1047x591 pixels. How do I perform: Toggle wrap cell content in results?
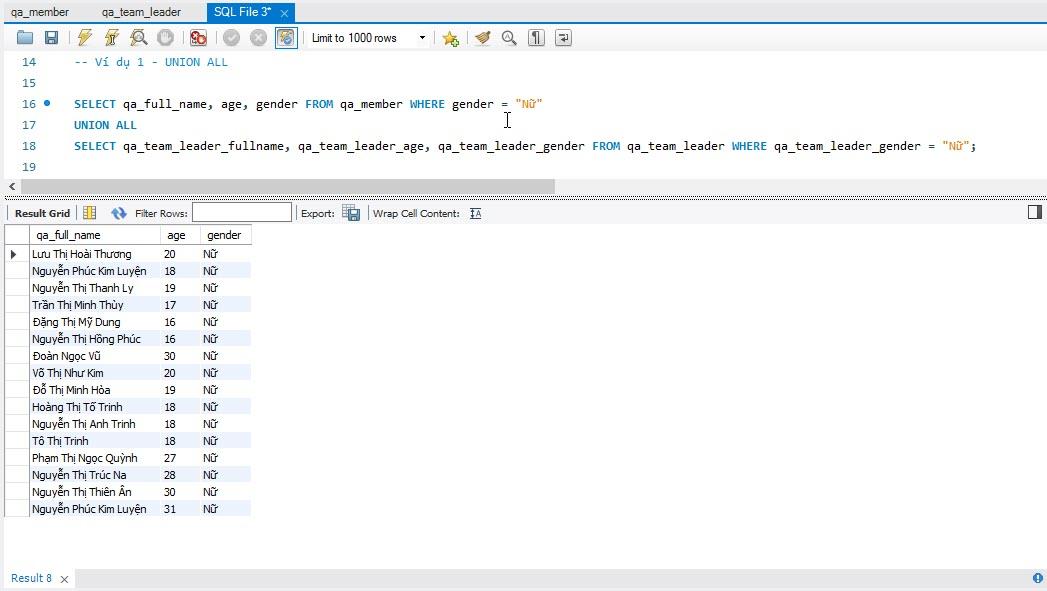[x=475, y=213]
